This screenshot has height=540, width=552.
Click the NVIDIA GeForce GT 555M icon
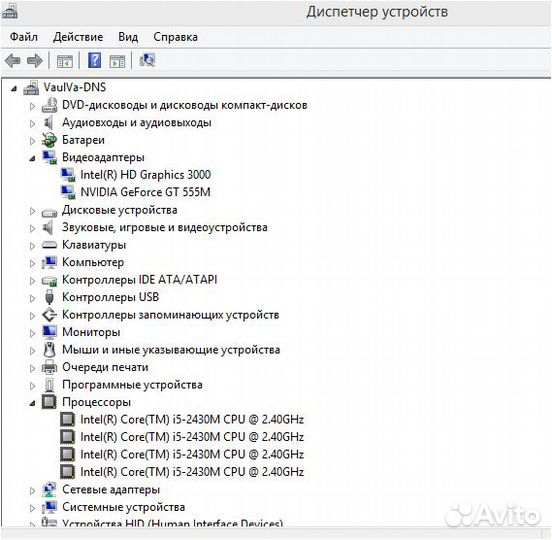[68, 192]
